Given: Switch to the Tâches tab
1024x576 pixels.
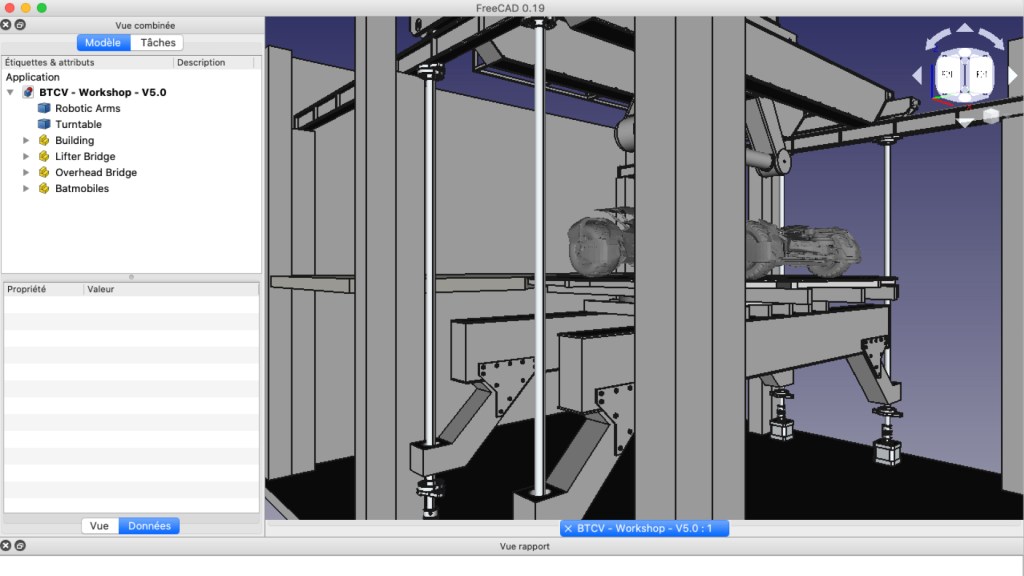Looking at the screenshot, I should point(157,42).
